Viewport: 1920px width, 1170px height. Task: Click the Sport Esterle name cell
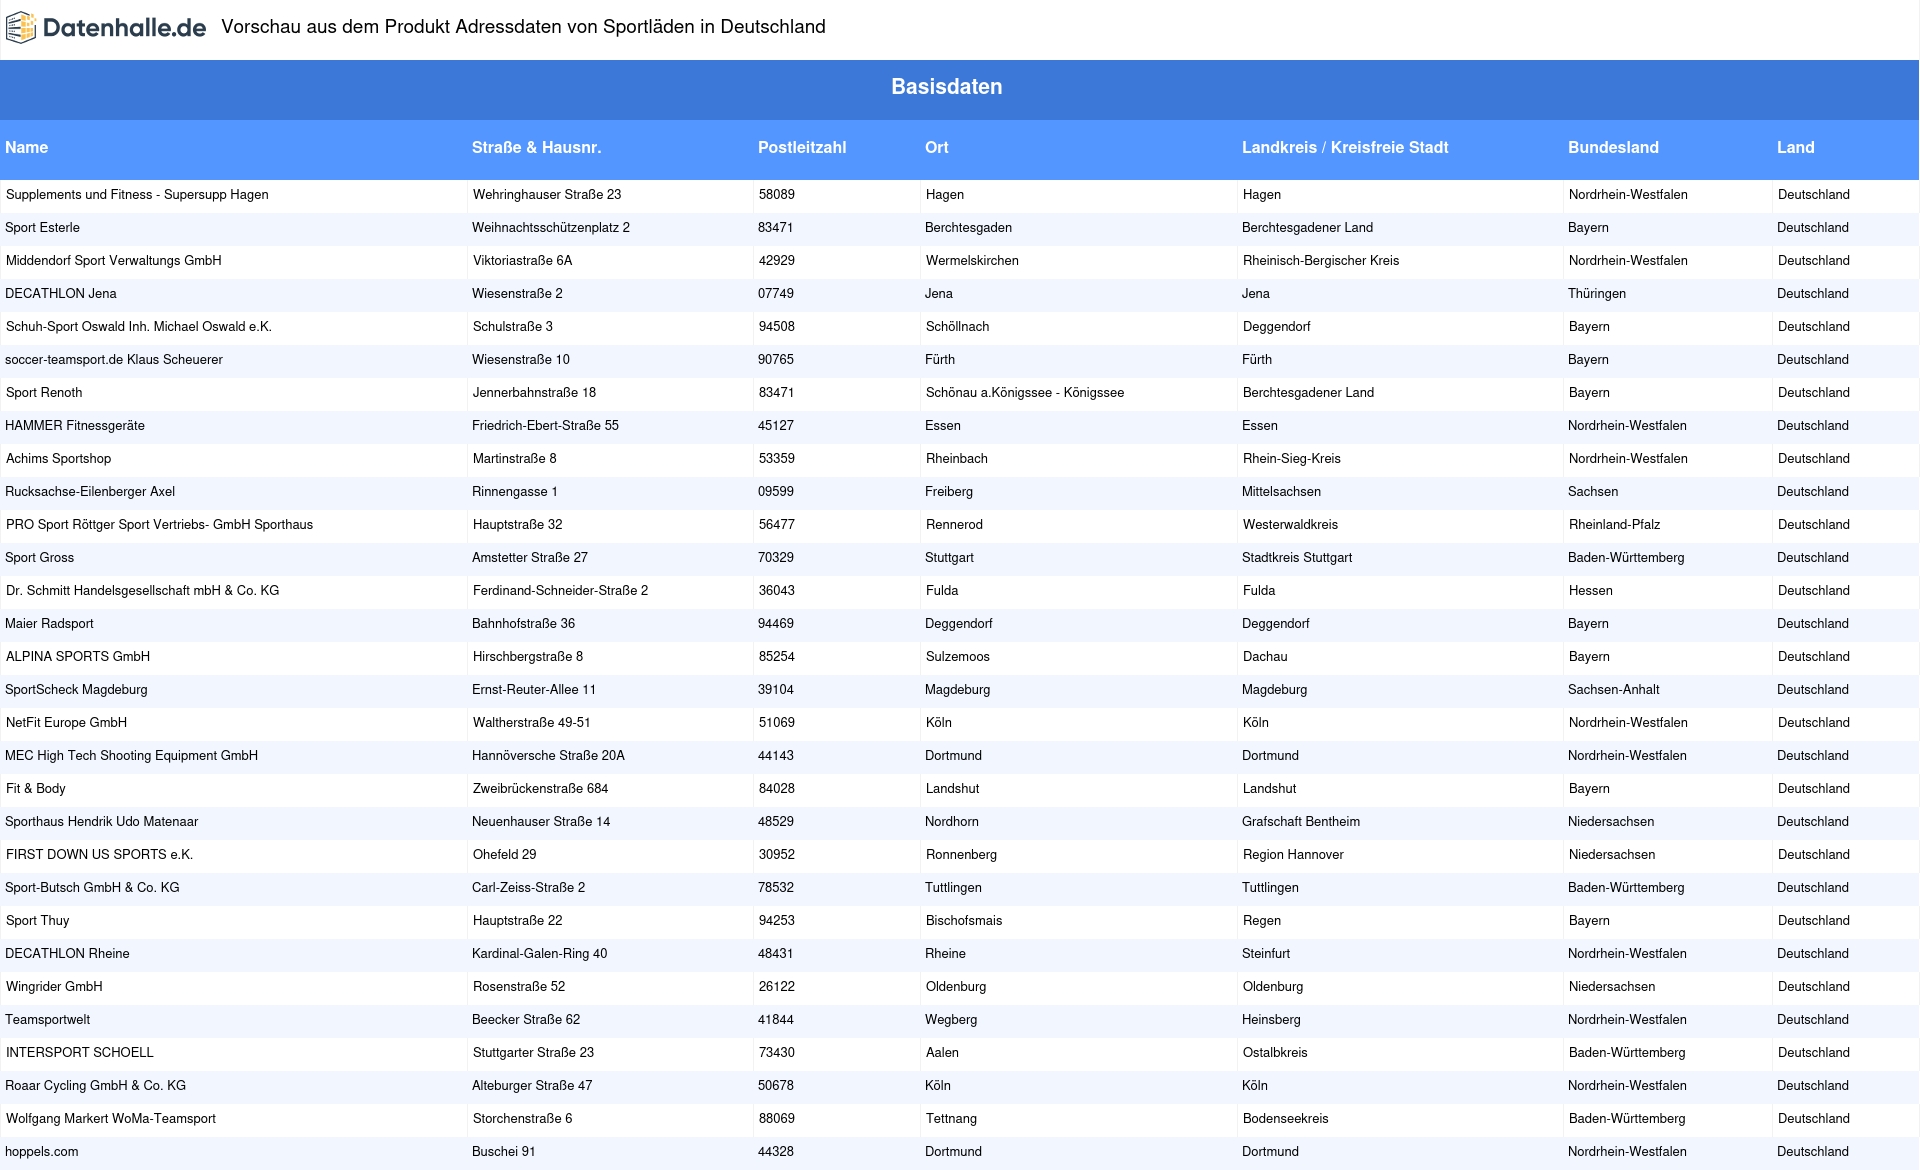(42, 228)
